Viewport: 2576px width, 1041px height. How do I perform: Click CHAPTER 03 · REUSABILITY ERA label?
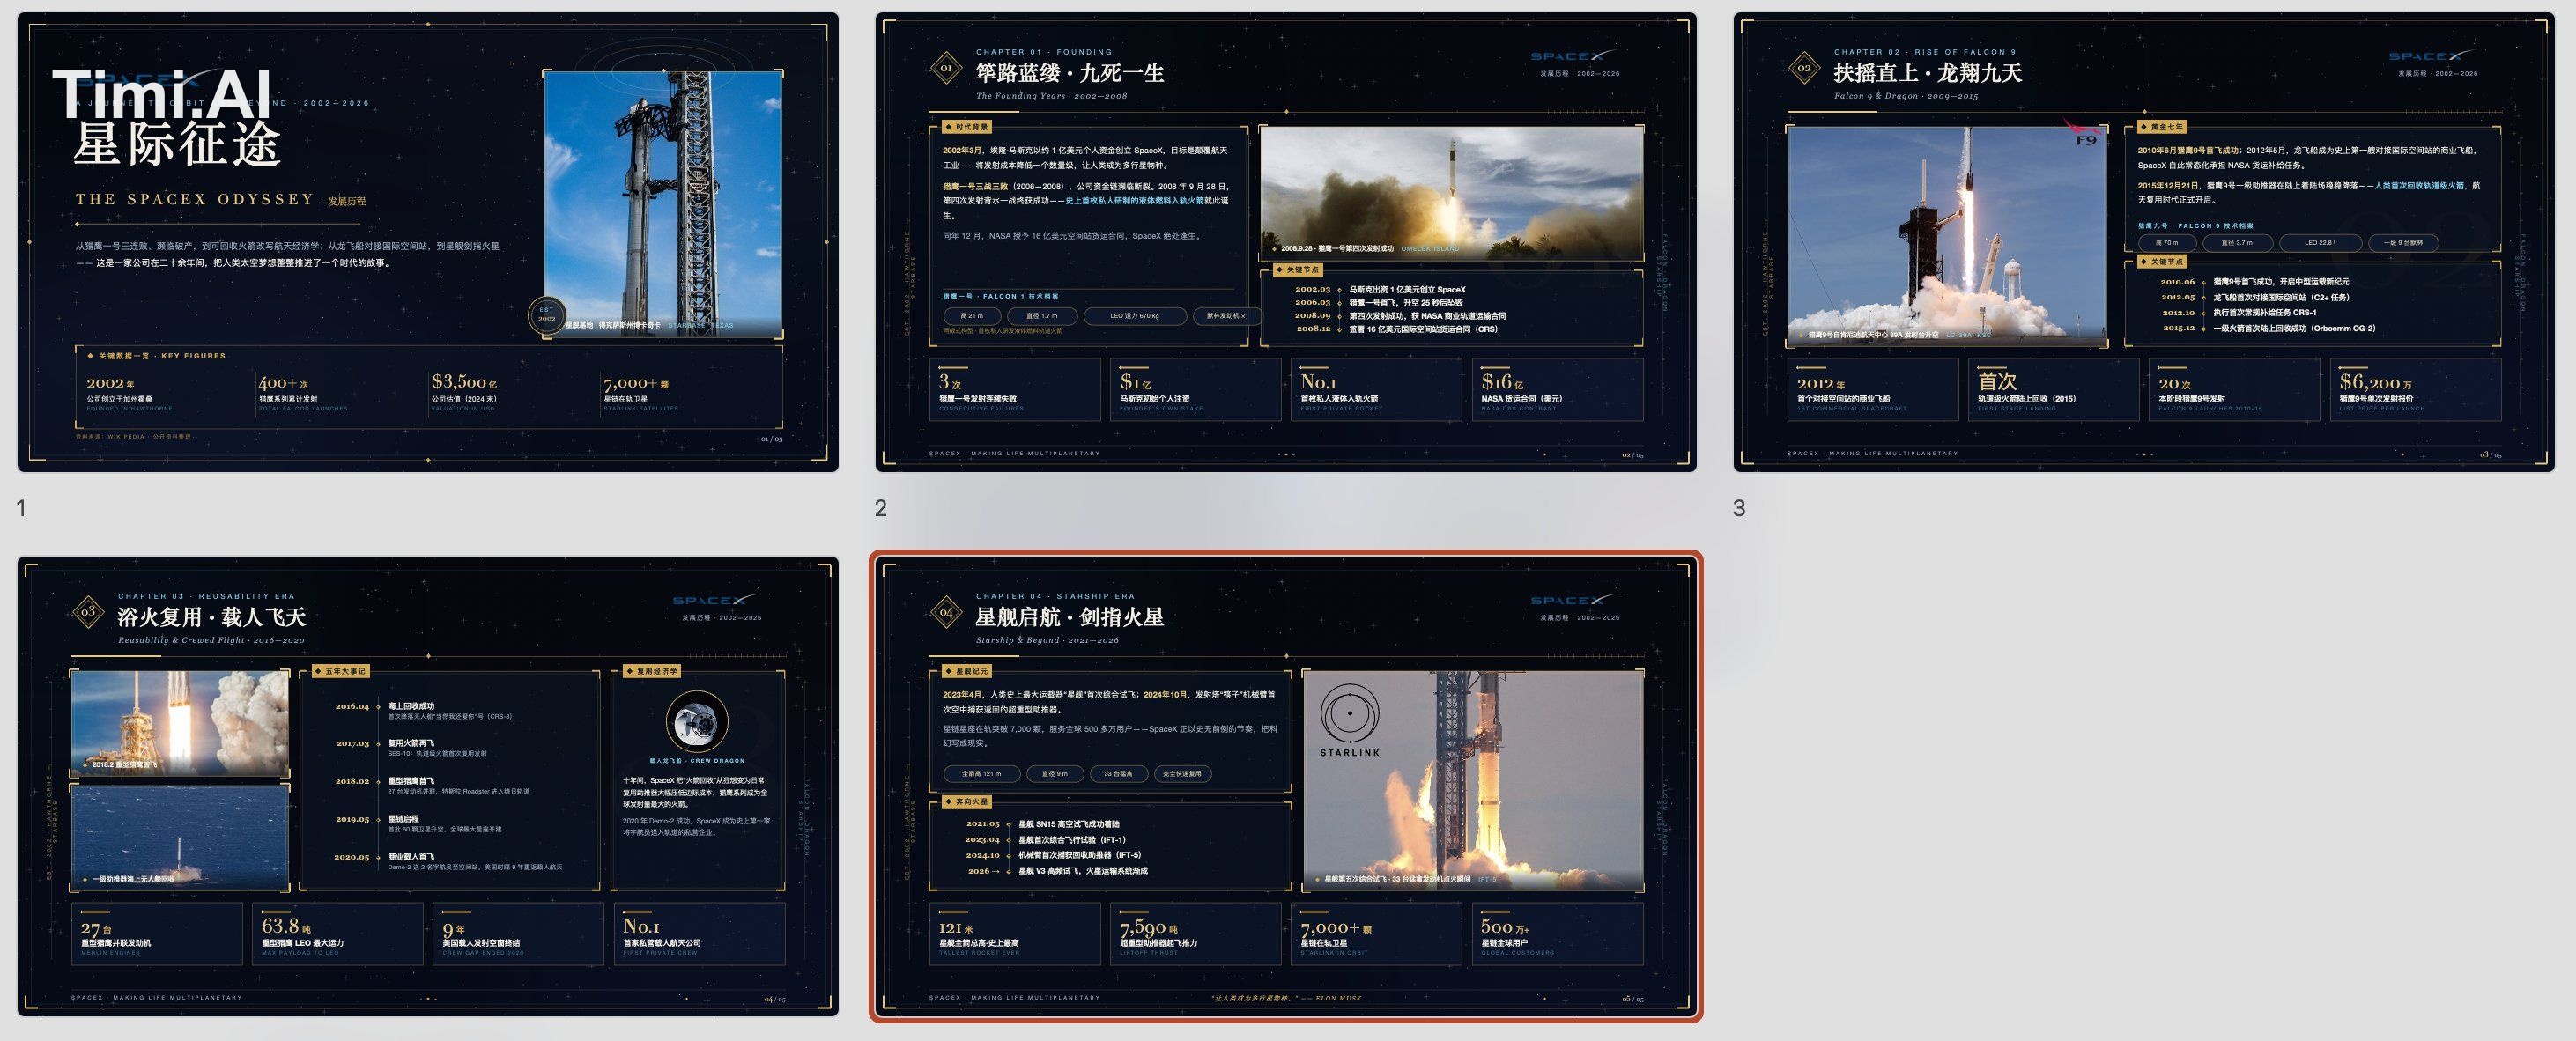coord(207,596)
